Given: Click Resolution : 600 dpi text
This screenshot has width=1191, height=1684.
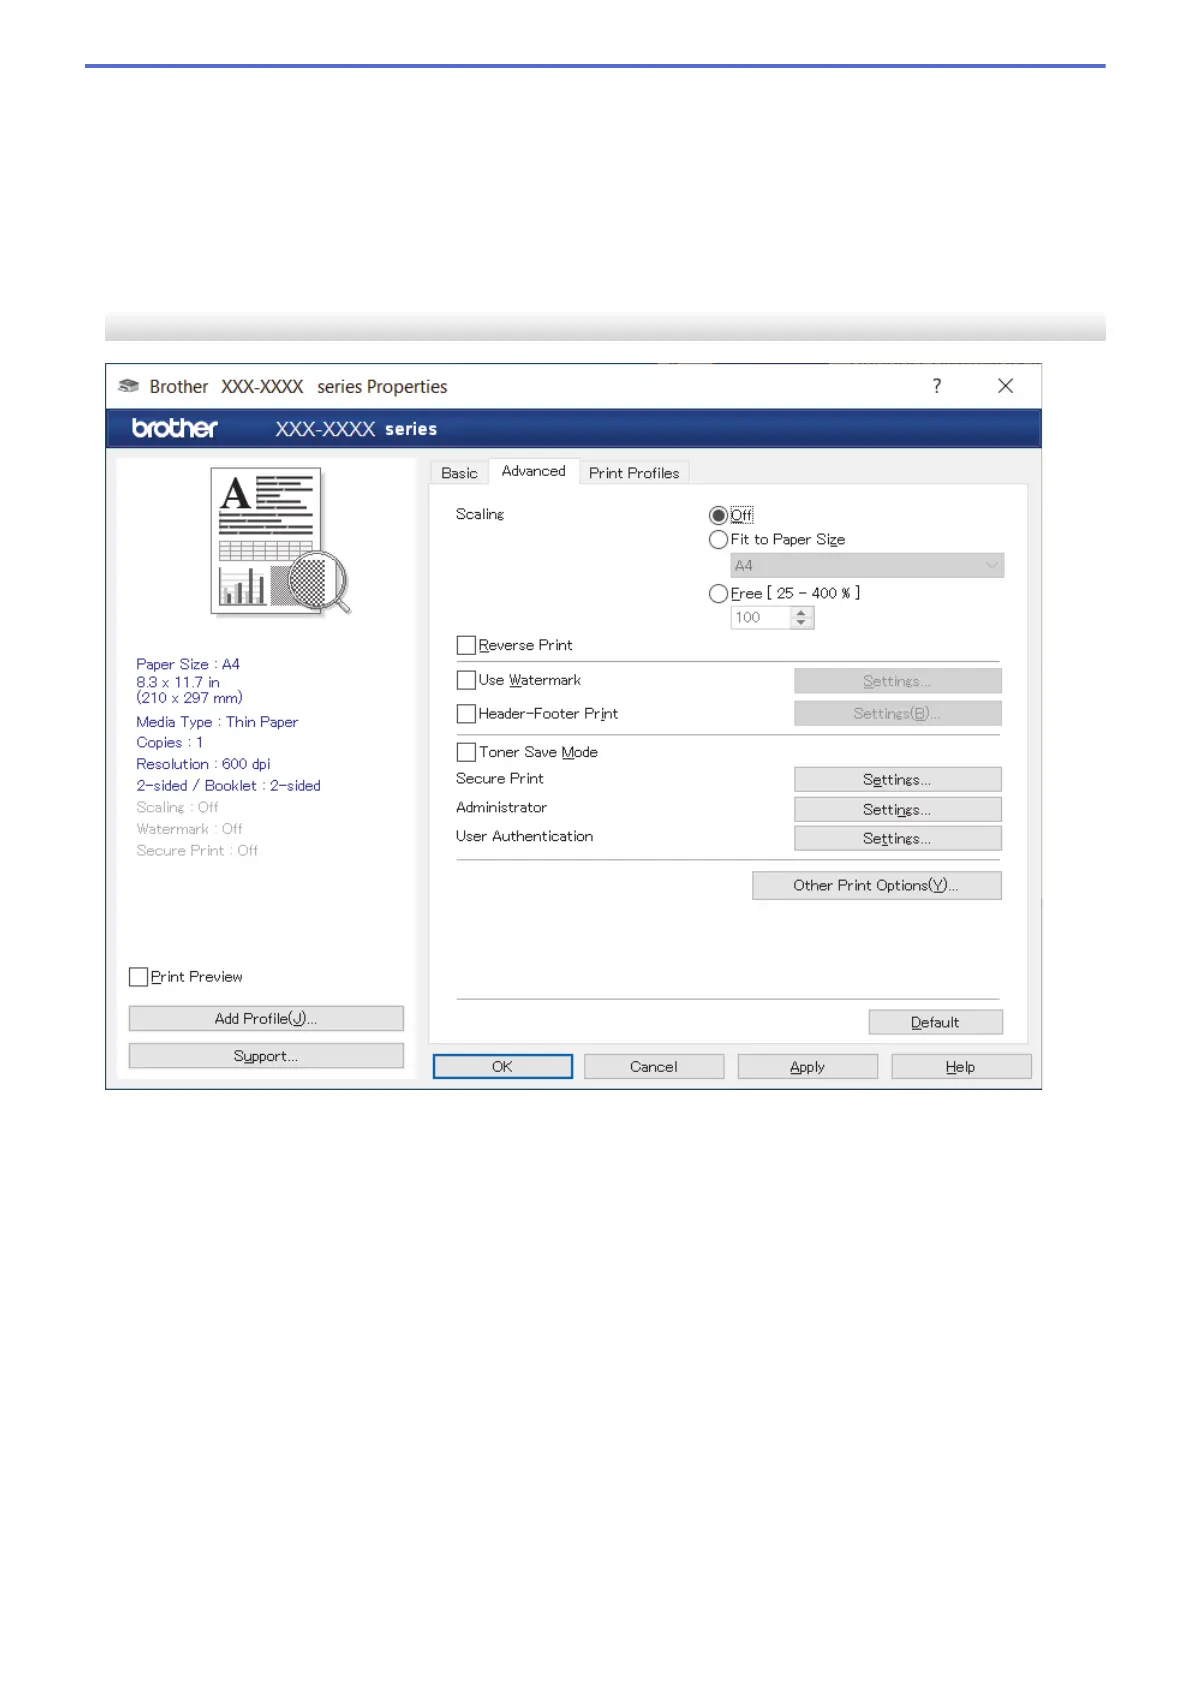Looking at the screenshot, I should 203,764.
